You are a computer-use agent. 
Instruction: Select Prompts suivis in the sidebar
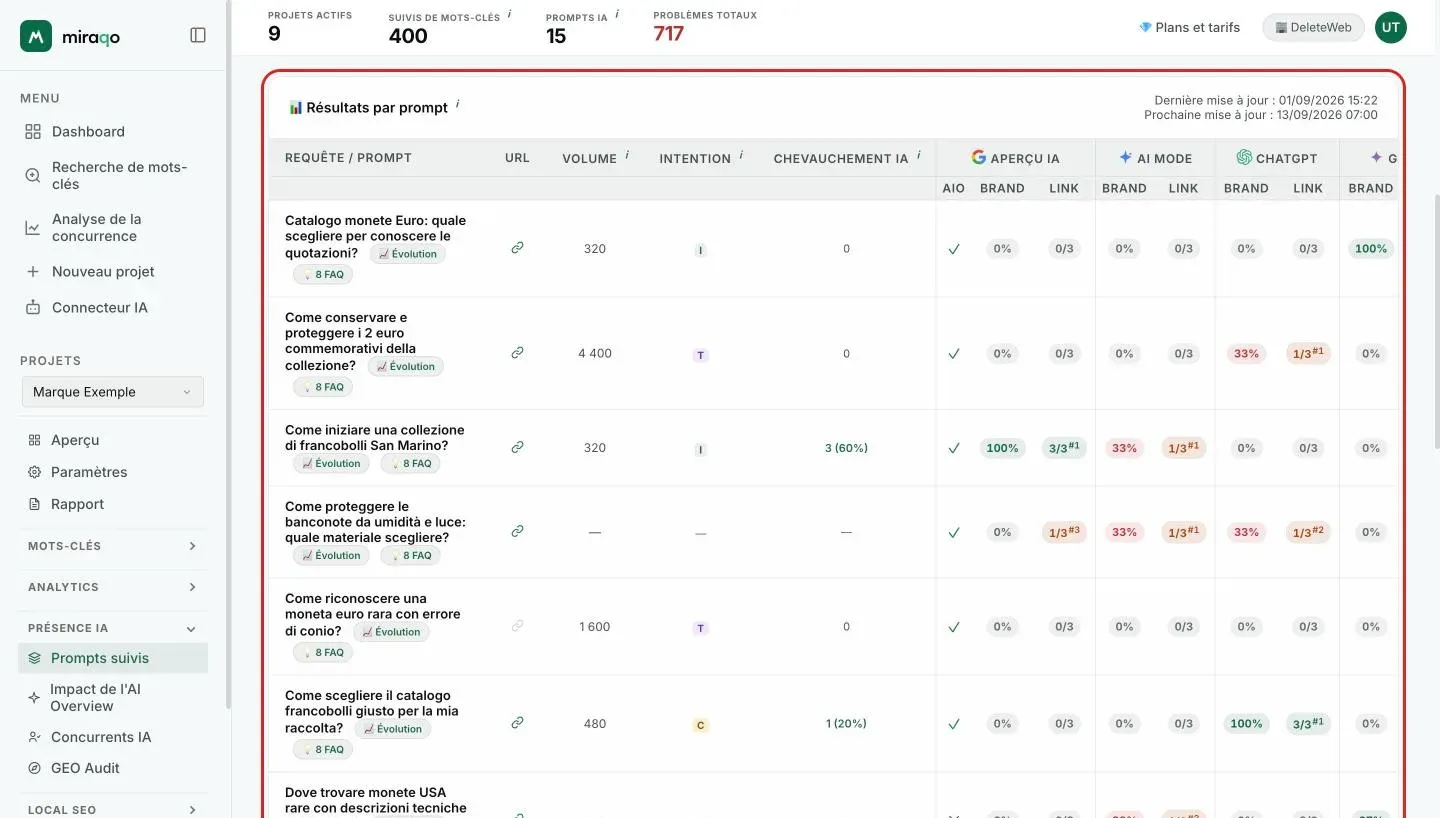pyautogui.click(x=113, y=658)
